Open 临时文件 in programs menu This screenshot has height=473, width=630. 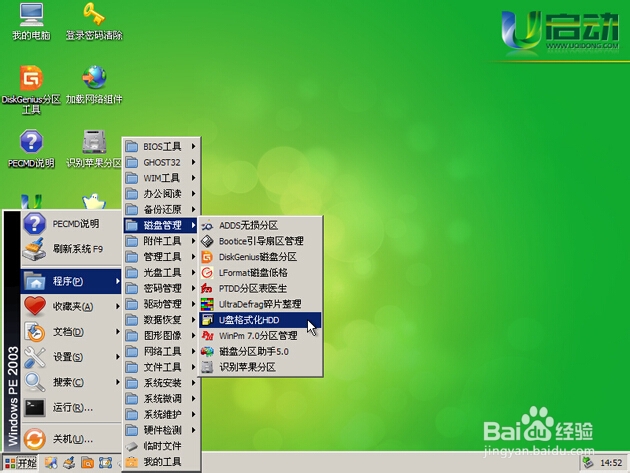tap(161, 446)
